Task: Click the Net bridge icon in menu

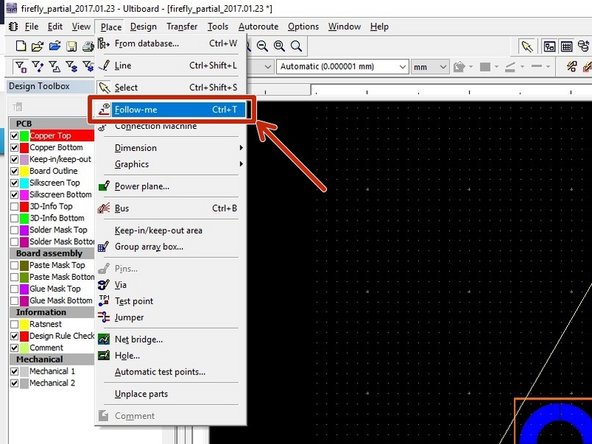Action: click(103, 339)
